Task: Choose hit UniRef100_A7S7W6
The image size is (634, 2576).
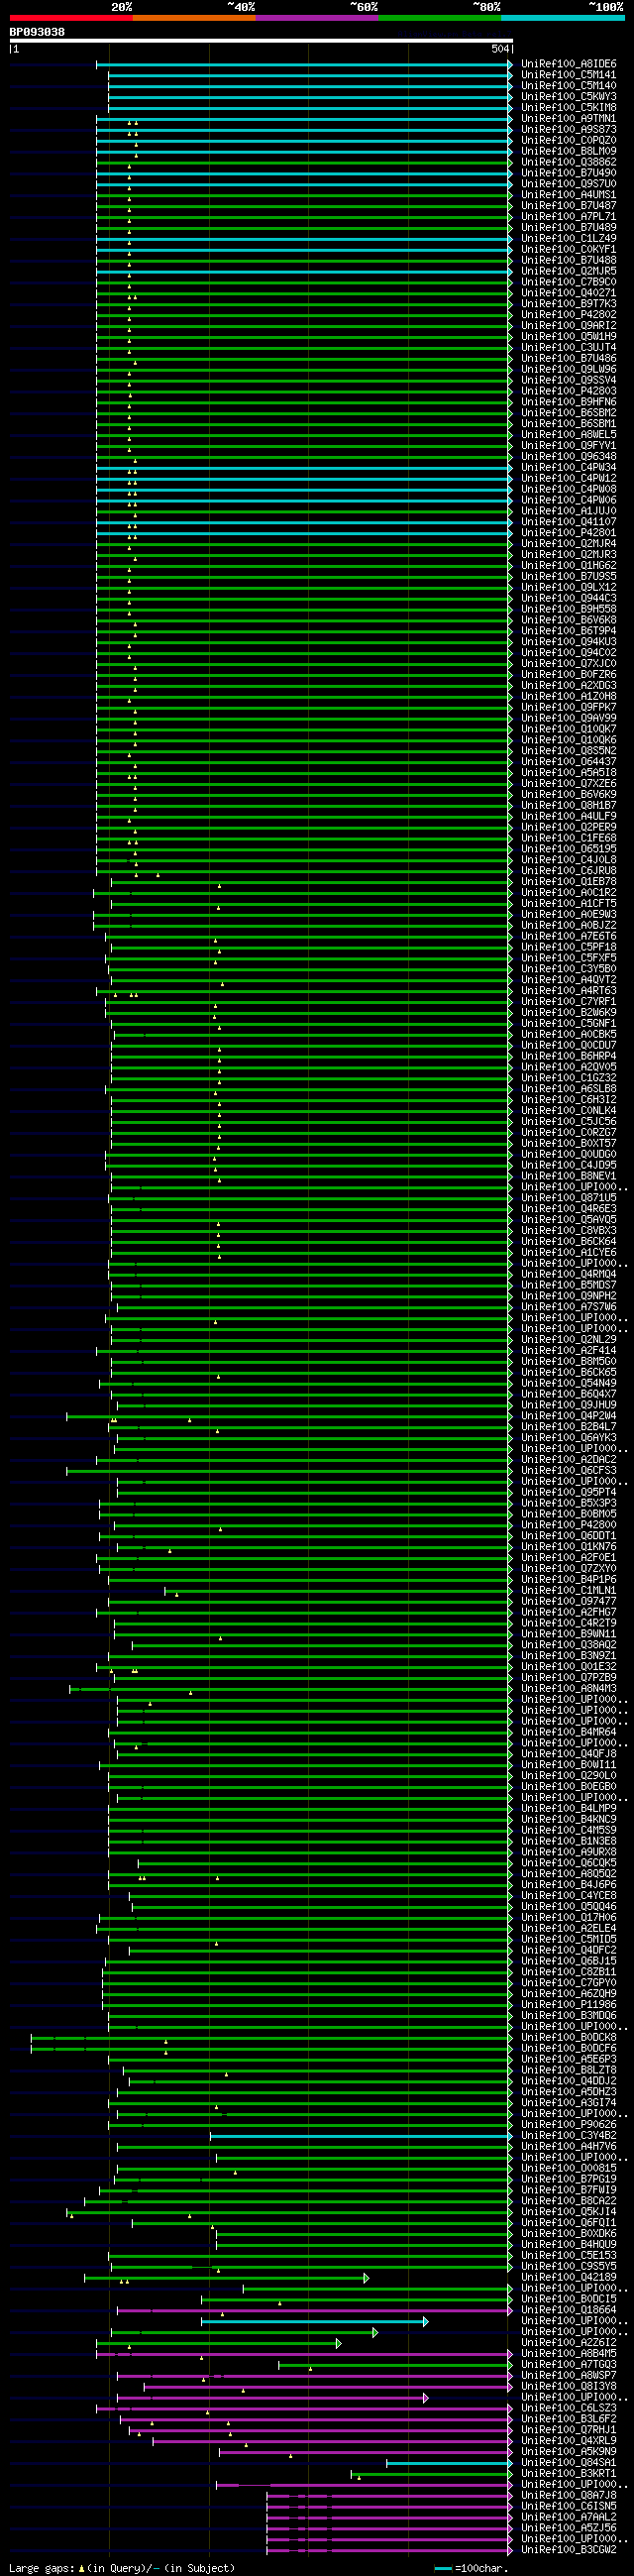Action: (x=569, y=1307)
